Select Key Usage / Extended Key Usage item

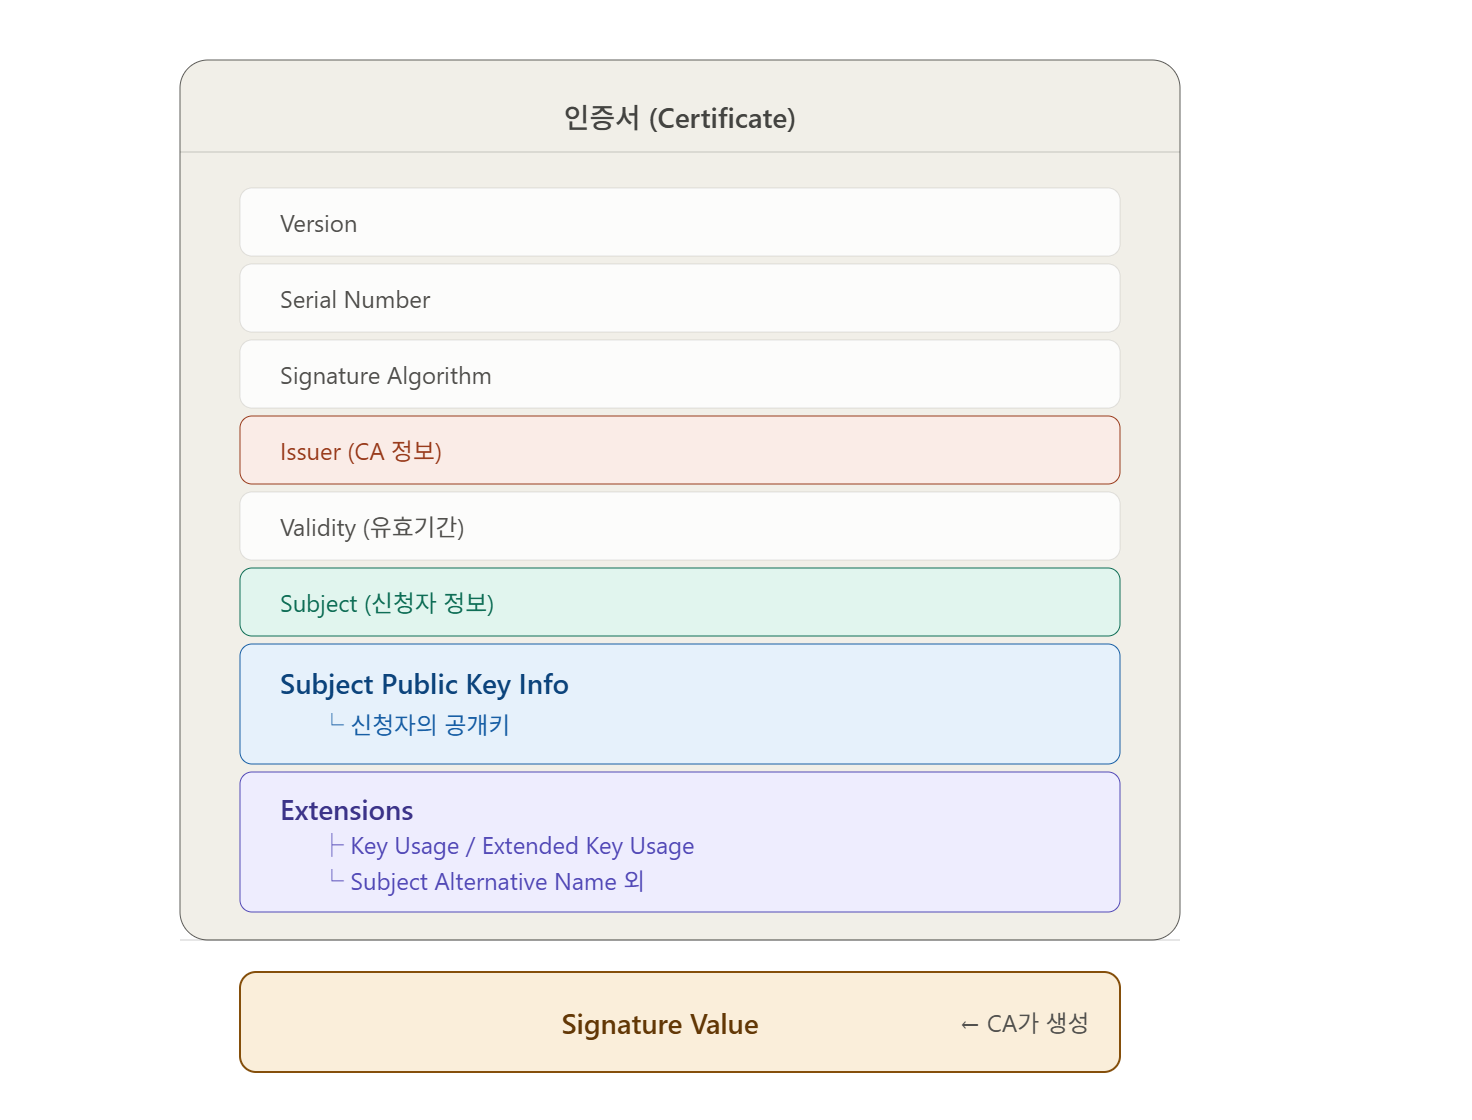[x=522, y=846]
